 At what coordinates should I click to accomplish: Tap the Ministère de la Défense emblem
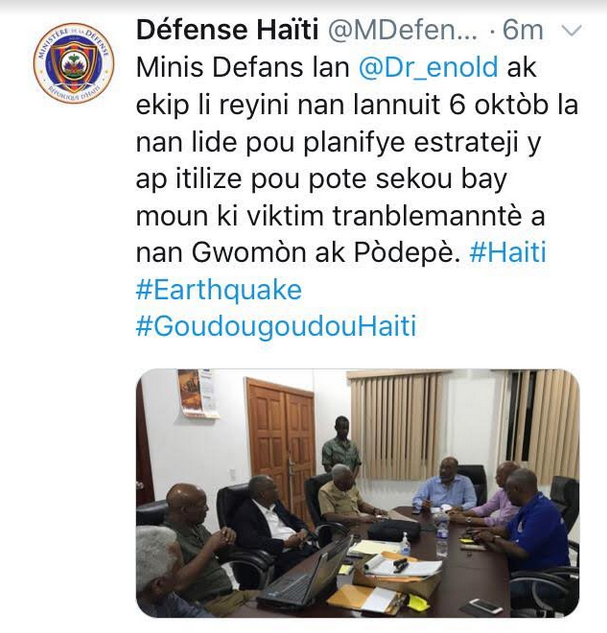click(x=73, y=63)
